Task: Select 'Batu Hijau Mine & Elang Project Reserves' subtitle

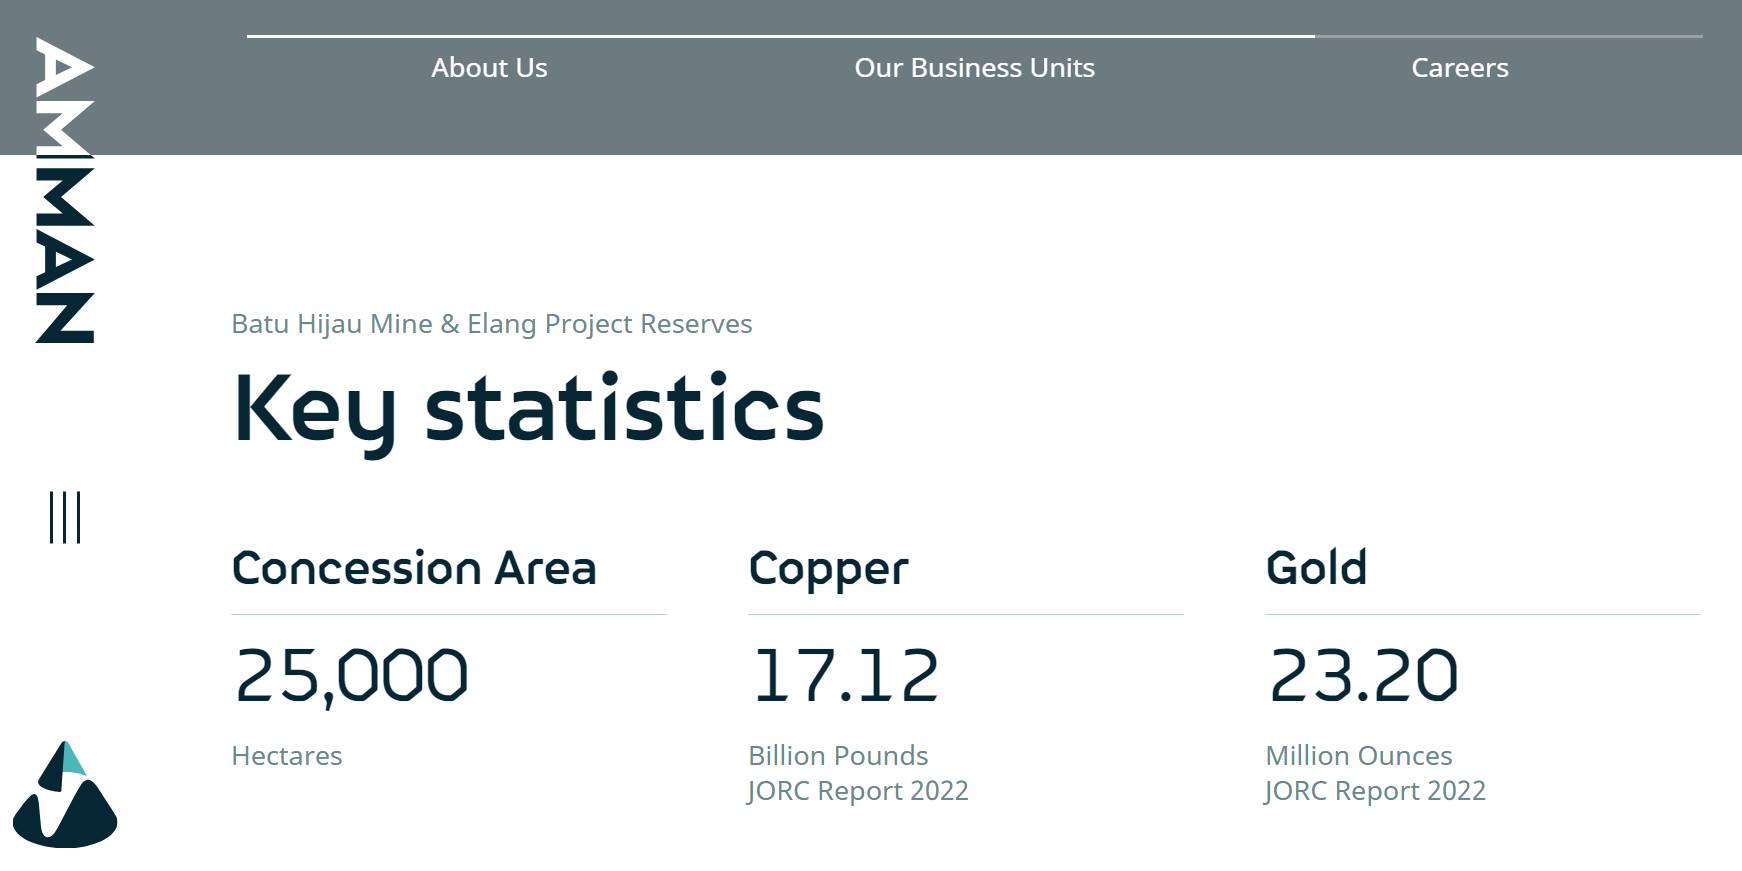Action: (492, 324)
